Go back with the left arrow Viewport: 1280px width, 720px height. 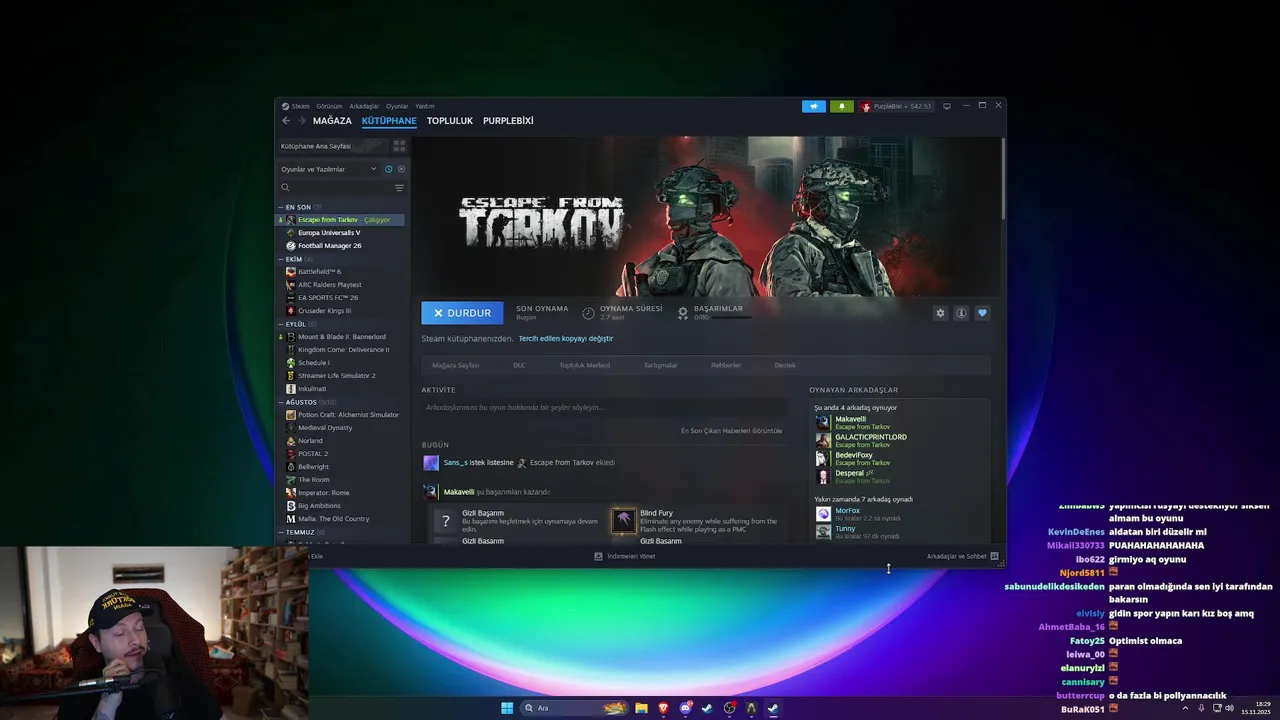tap(286, 121)
